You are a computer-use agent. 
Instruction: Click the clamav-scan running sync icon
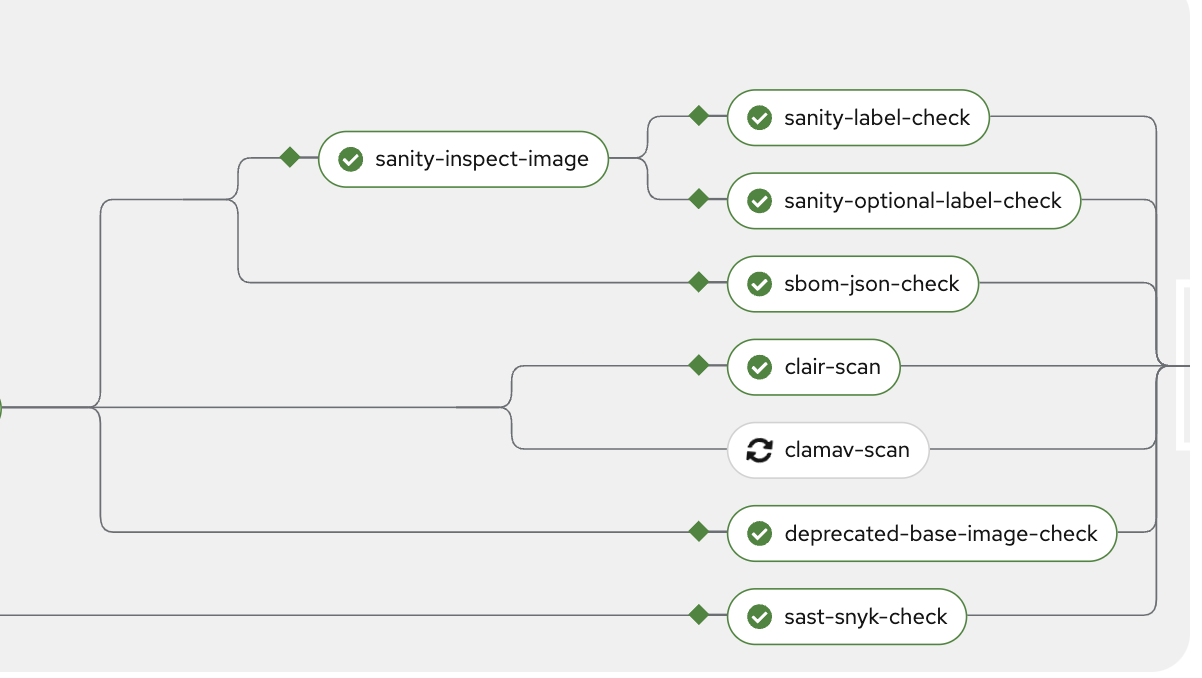(760, 450)
